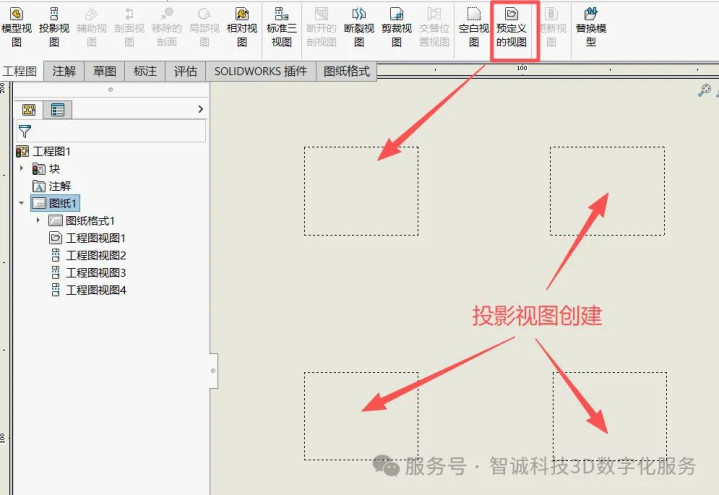Activate the 剪裁视图 crop view tool
Viewport: 719px width, 495px height.
pos(397,28)
